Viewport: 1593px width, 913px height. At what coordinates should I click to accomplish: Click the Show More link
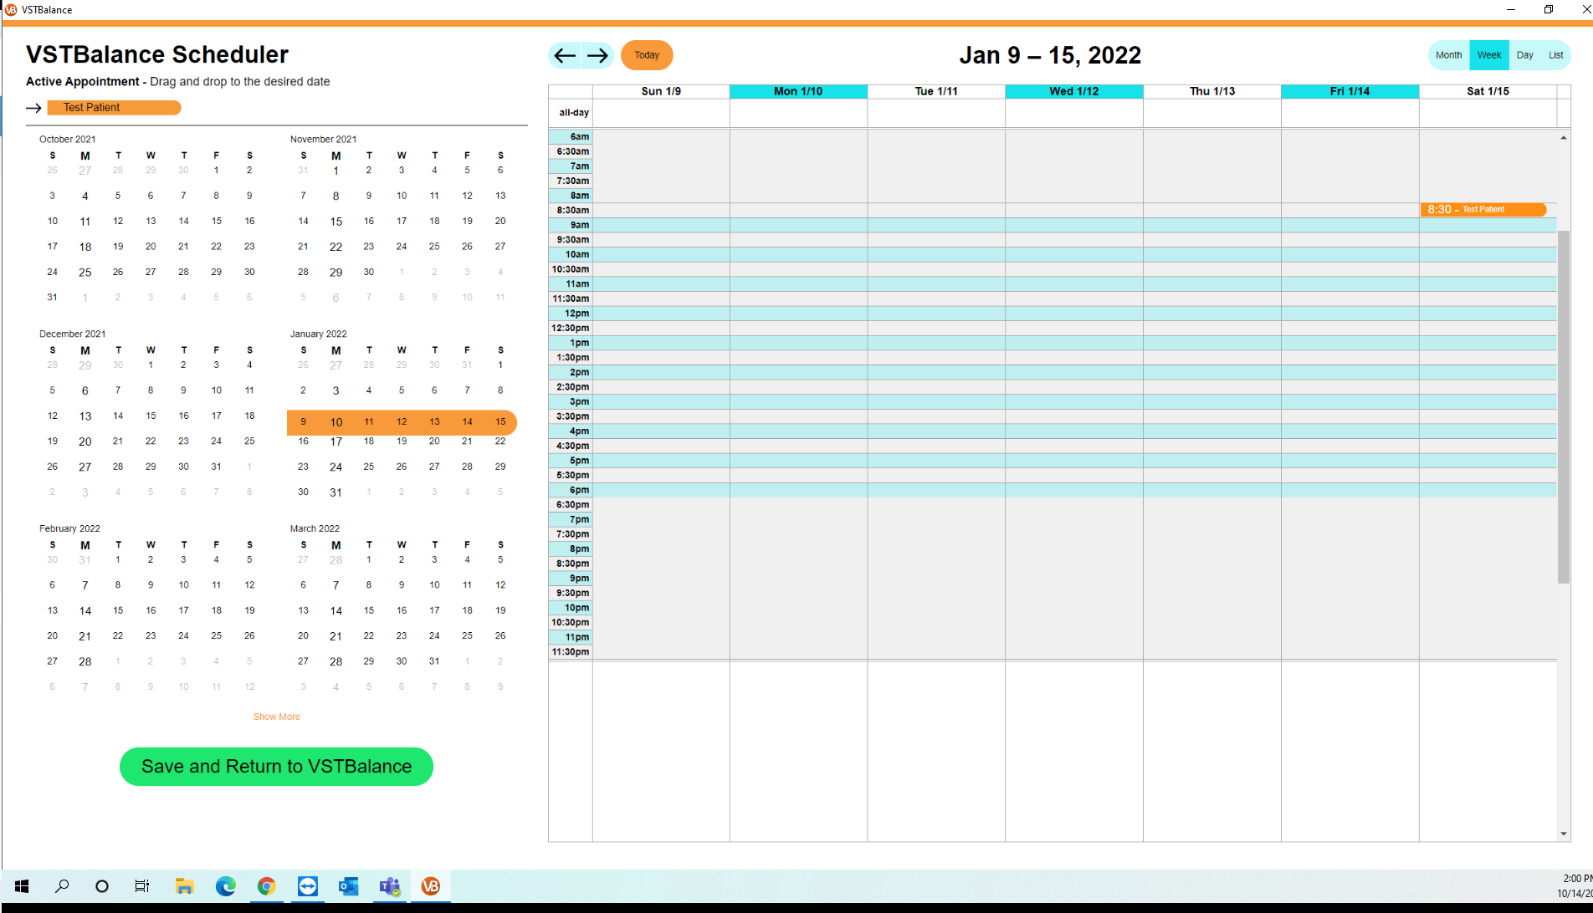tap(276, 716)
